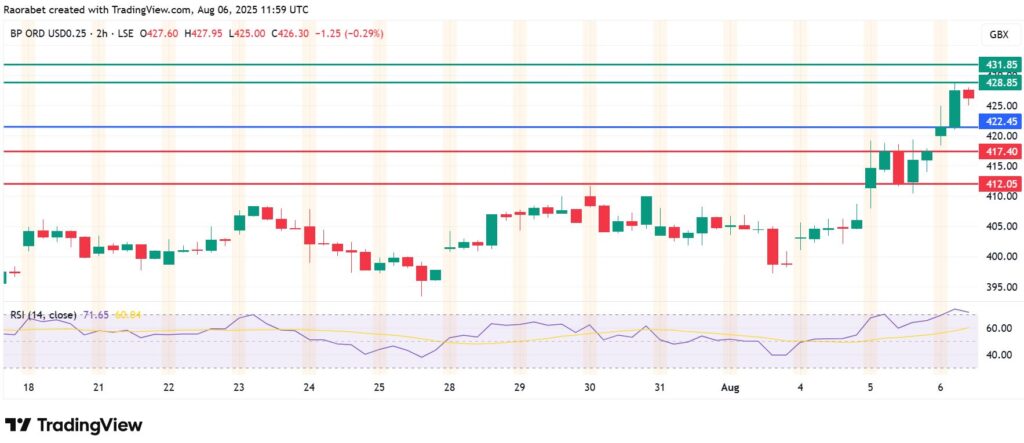Click date 18 on the time axis
The width and height of the screenshot is (1024, 443).
click(x=27, y=386)
